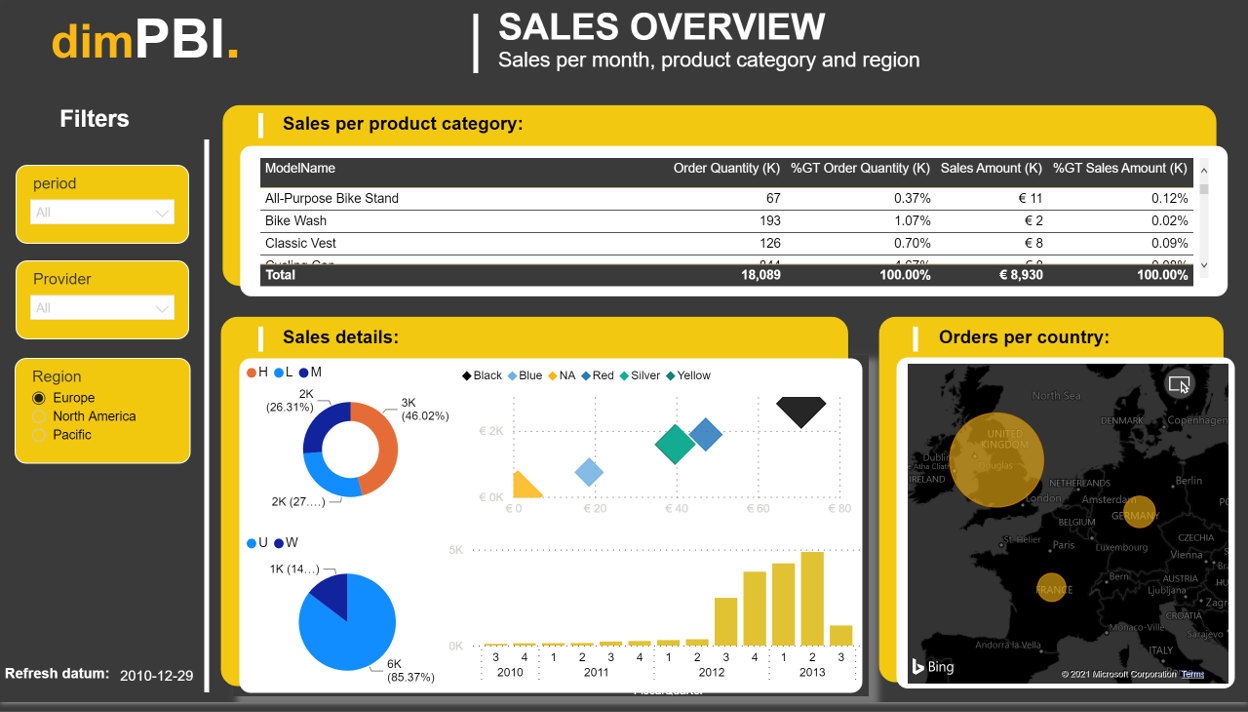This screenshot has height=712, width=1248.
Task: Select the Classic Vest row name
Action: (x=300, y=243)
